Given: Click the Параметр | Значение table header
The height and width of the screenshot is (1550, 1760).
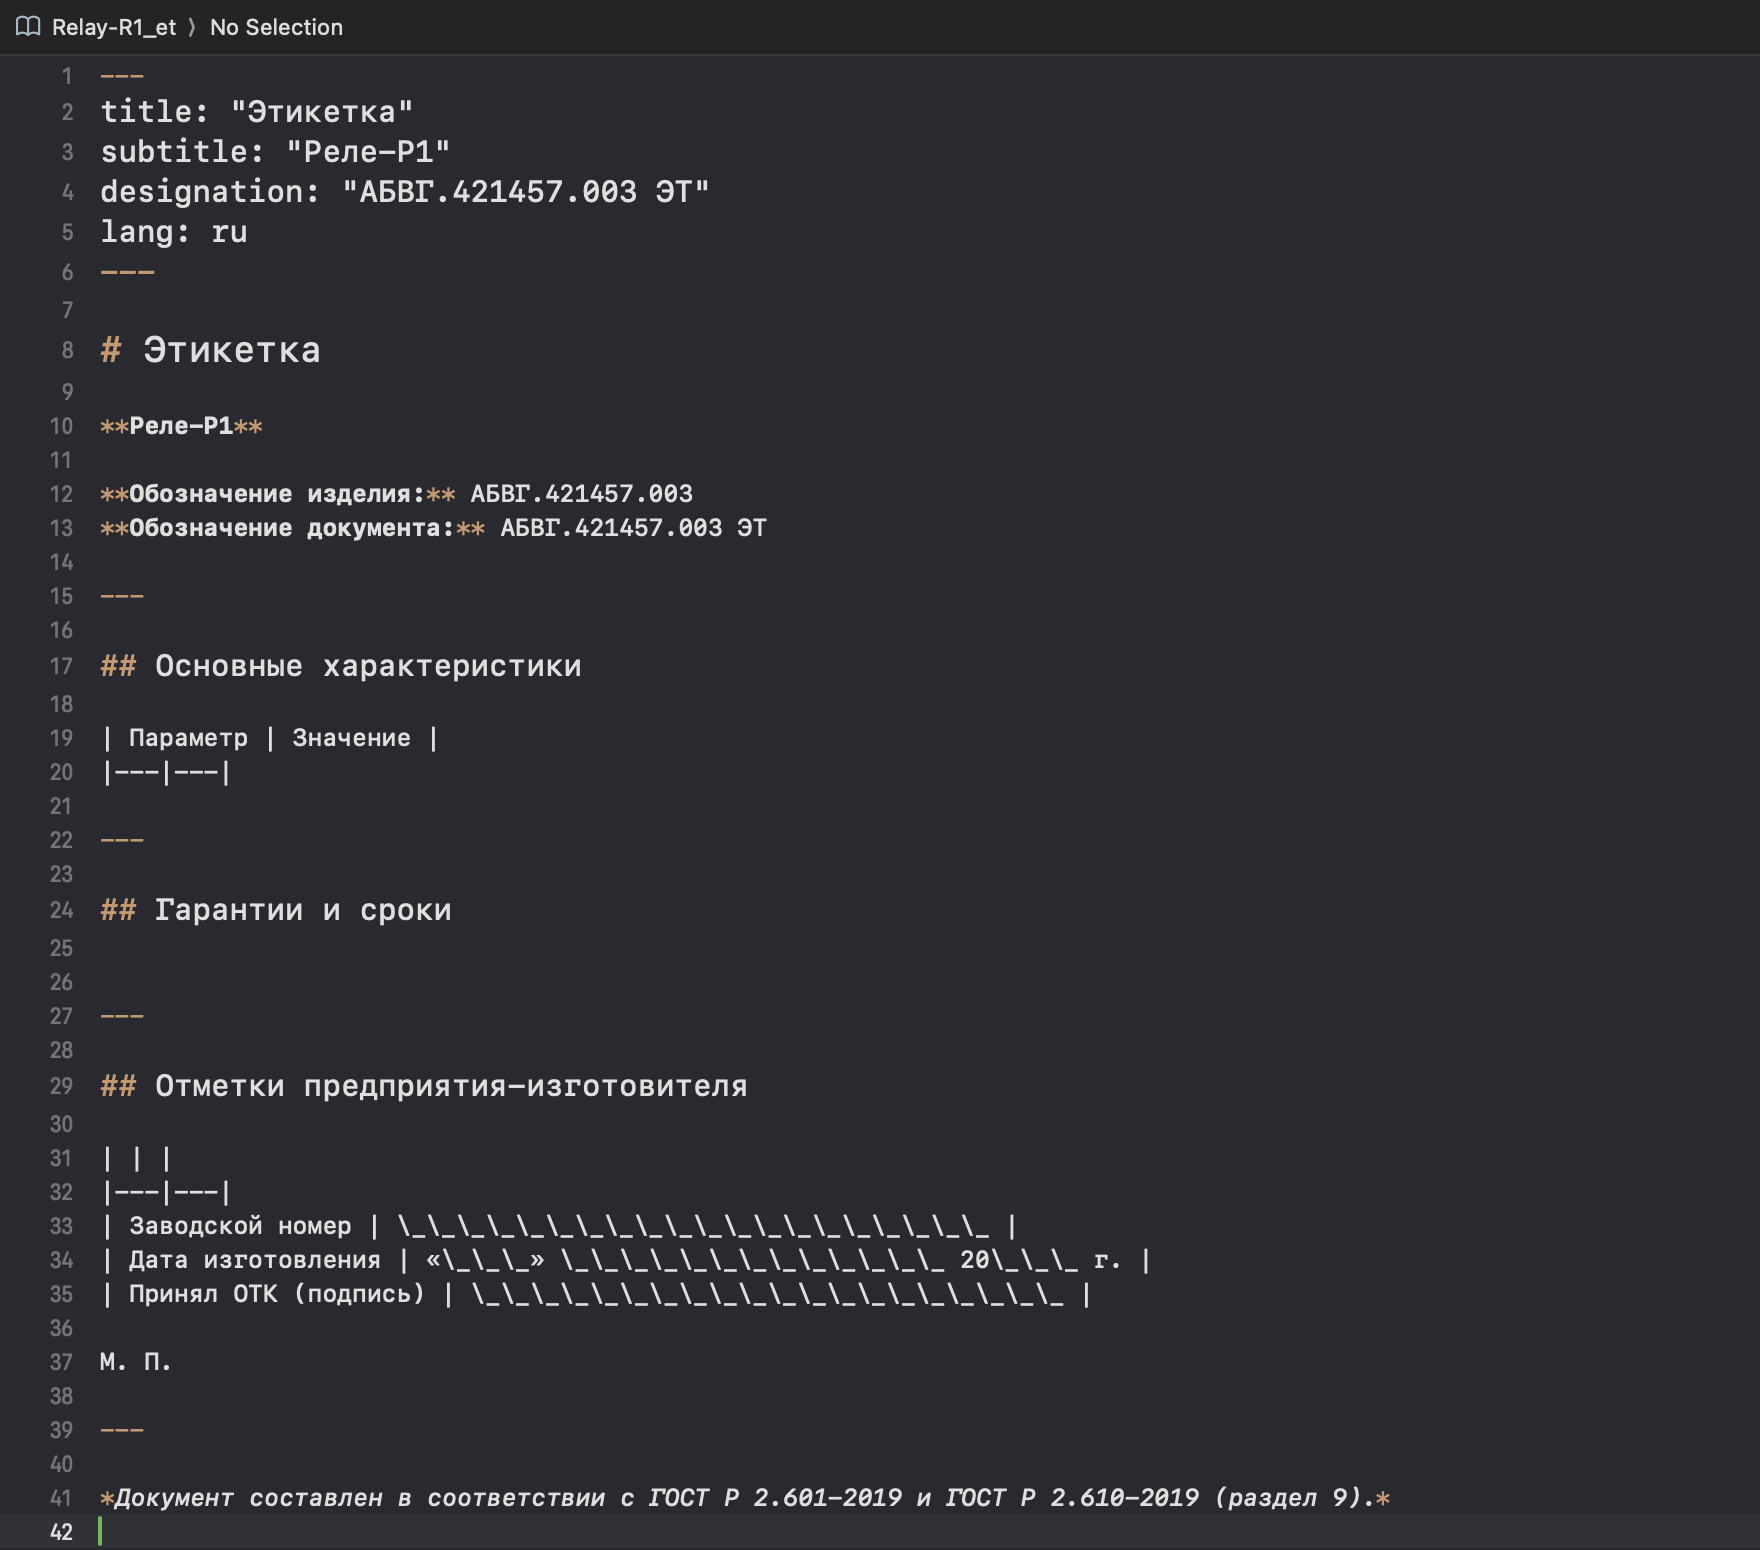Looking at the screenshot, I should tap(269, 738).
